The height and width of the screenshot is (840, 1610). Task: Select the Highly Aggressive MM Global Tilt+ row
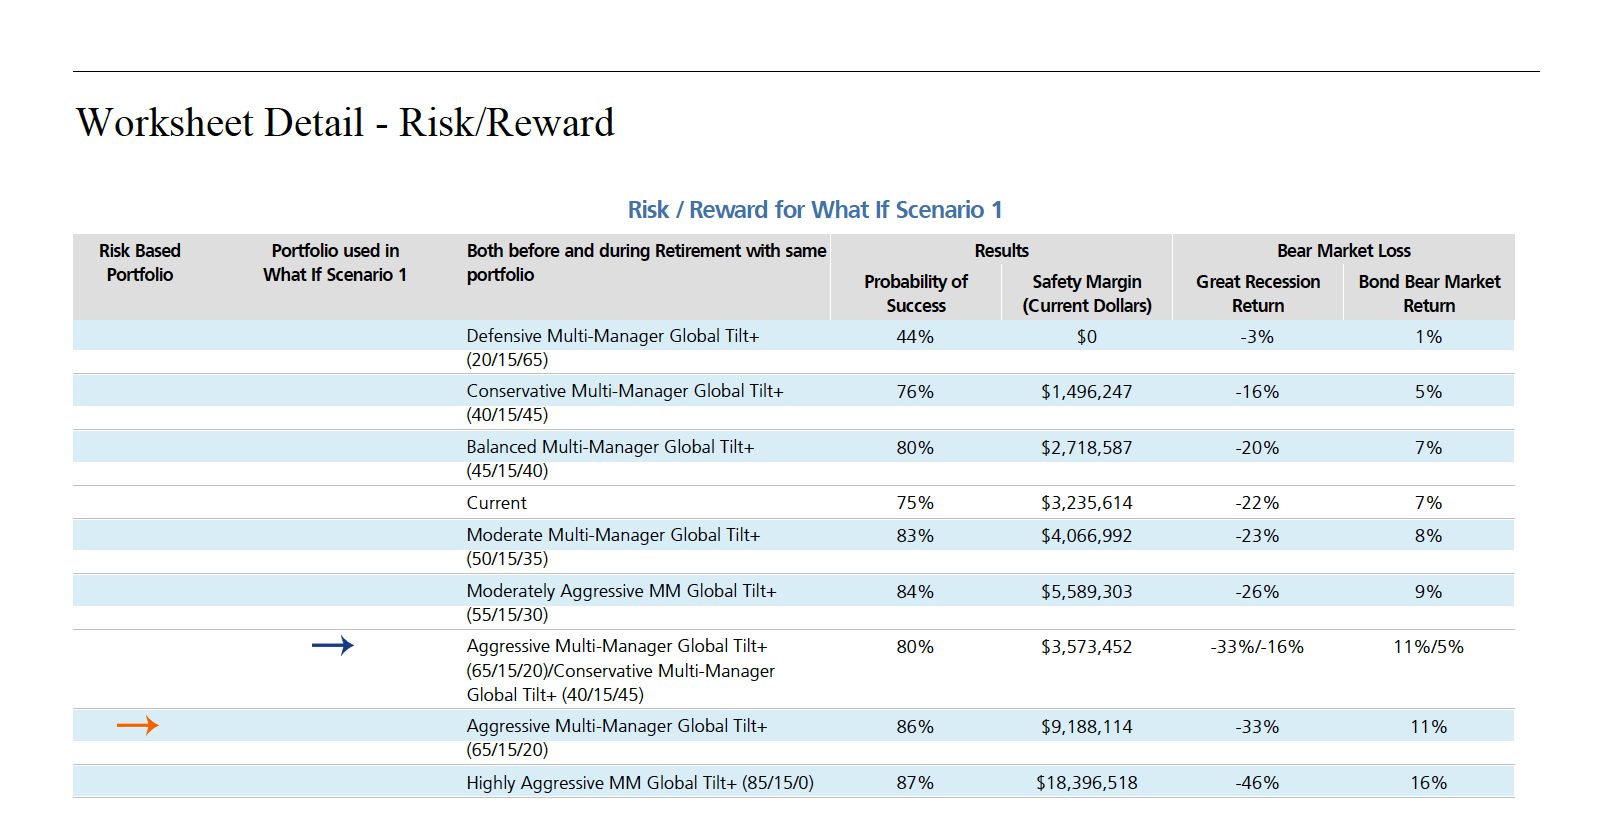639,783
